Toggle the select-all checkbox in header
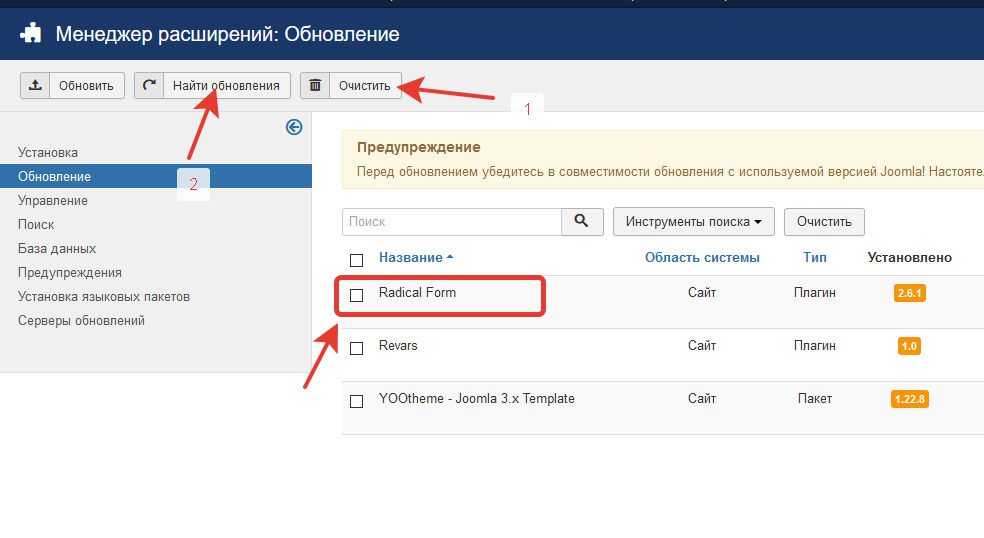Screen dimensions: 984x538 tap(356, 260)
